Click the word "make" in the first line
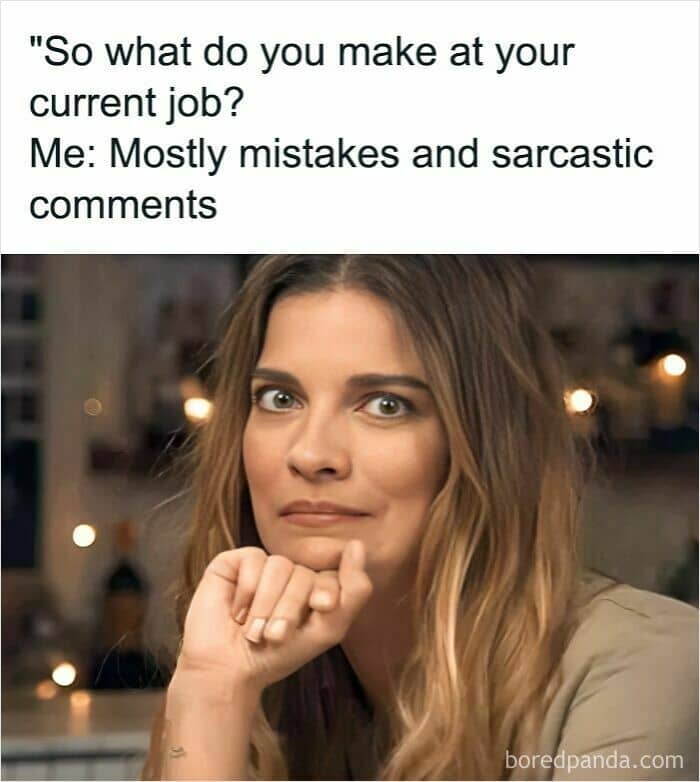This screenshot has width=700, height=782. point(388,52)
